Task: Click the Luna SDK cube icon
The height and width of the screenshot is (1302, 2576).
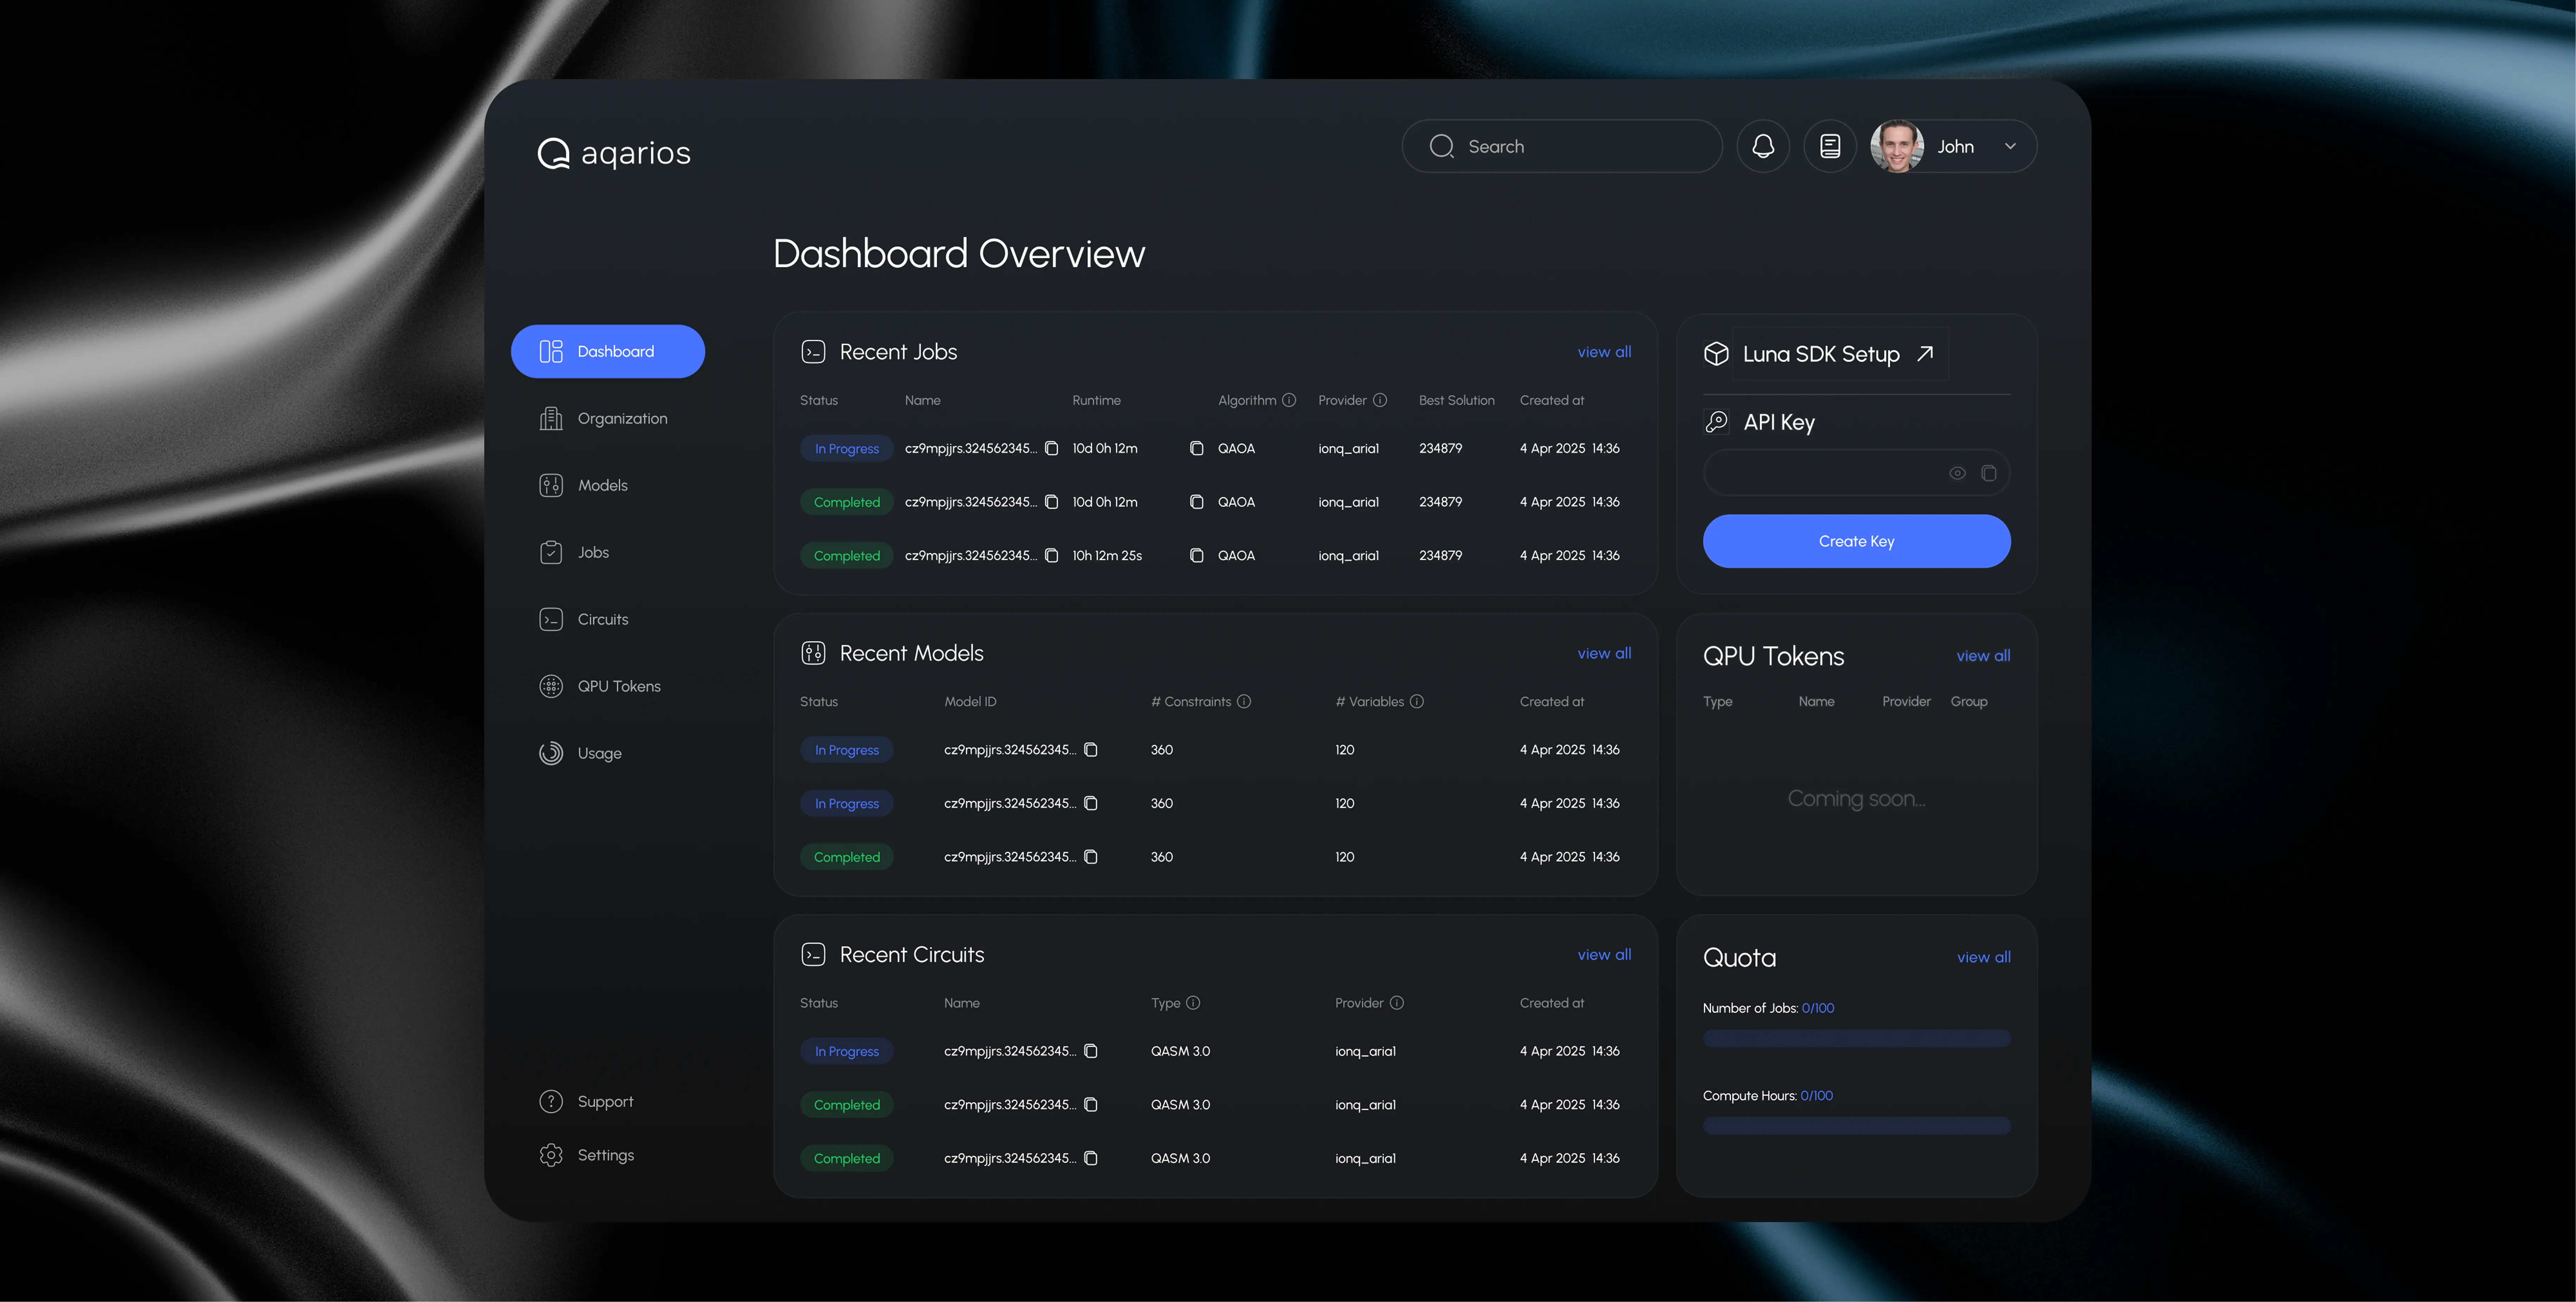Action: [1716, 354]
